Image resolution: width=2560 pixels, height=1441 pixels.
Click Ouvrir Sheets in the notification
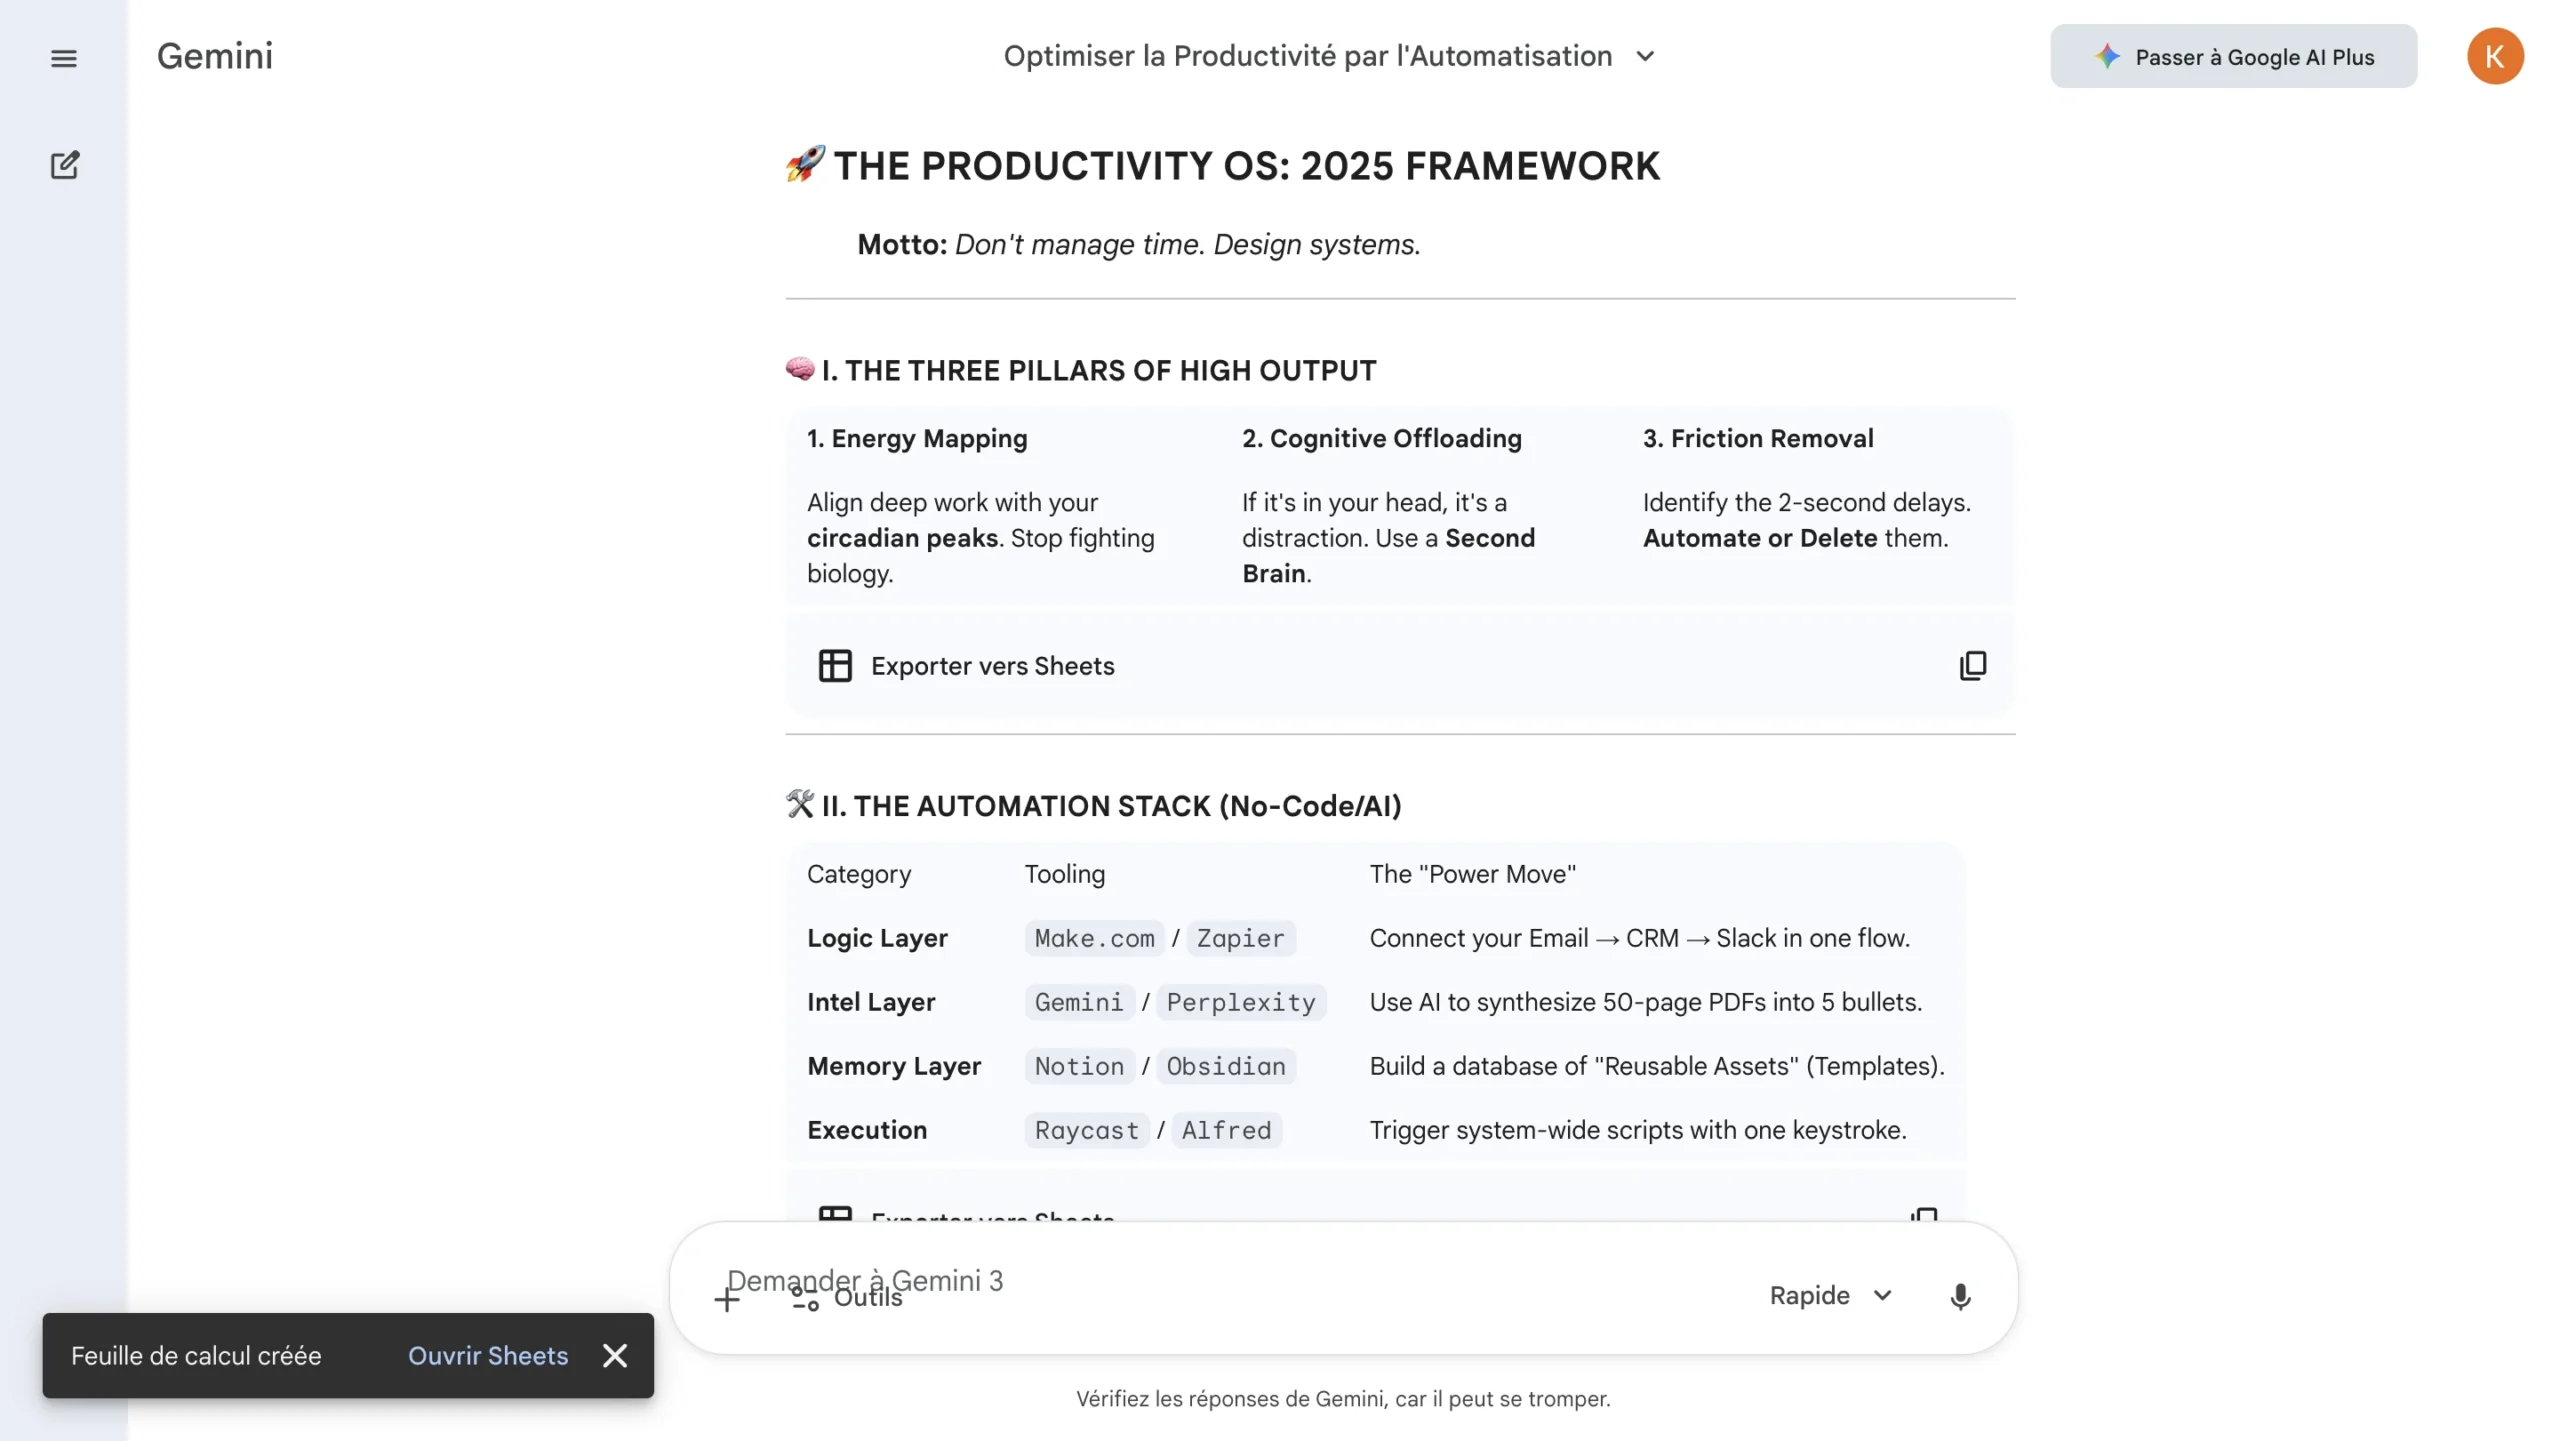click(487, 1356)
